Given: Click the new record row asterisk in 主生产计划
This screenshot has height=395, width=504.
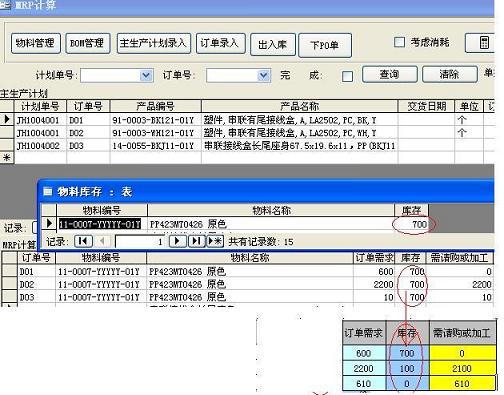Looking at the screenshot, I should (7, 158).
